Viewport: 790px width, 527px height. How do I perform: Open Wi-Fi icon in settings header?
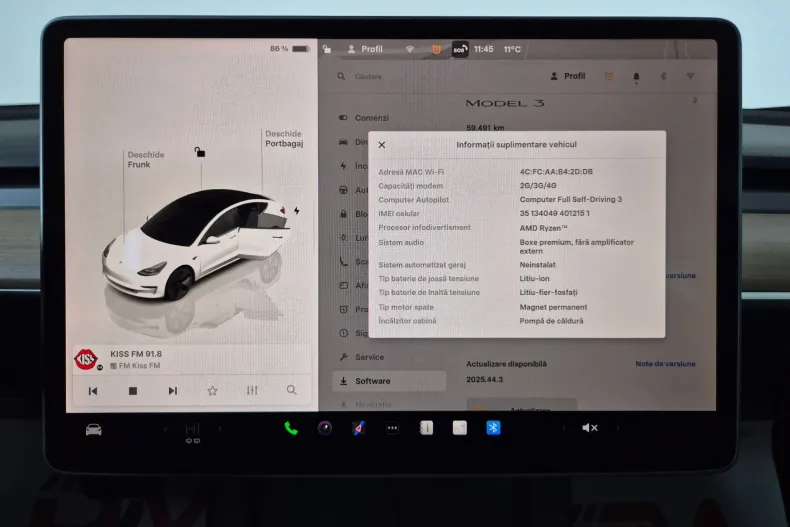point(690,76)
